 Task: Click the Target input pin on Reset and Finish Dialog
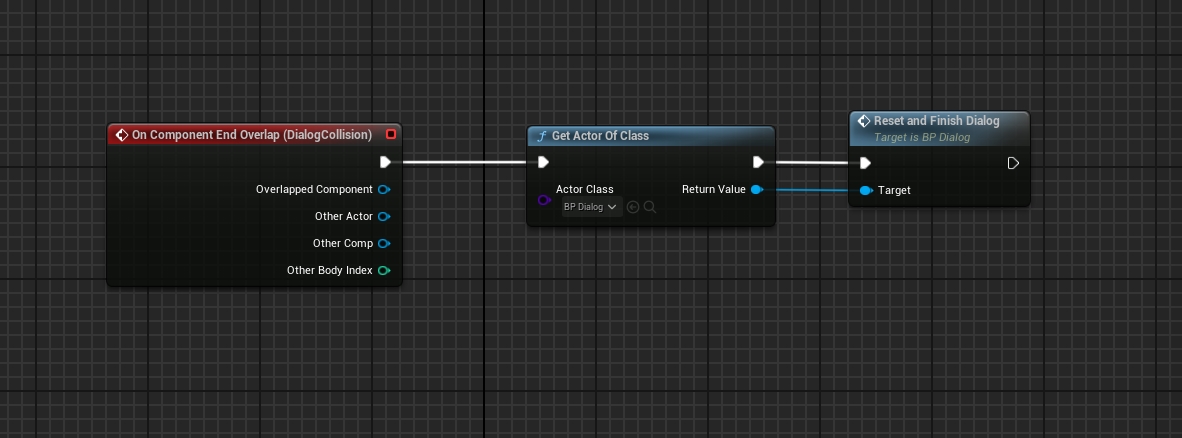(x=865, y=190)
